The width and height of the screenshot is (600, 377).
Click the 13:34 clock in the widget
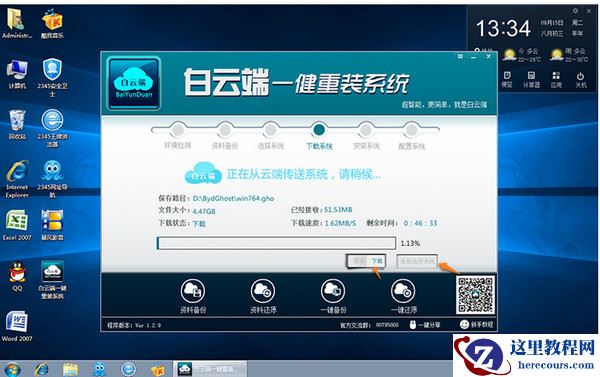click(503, 28)
